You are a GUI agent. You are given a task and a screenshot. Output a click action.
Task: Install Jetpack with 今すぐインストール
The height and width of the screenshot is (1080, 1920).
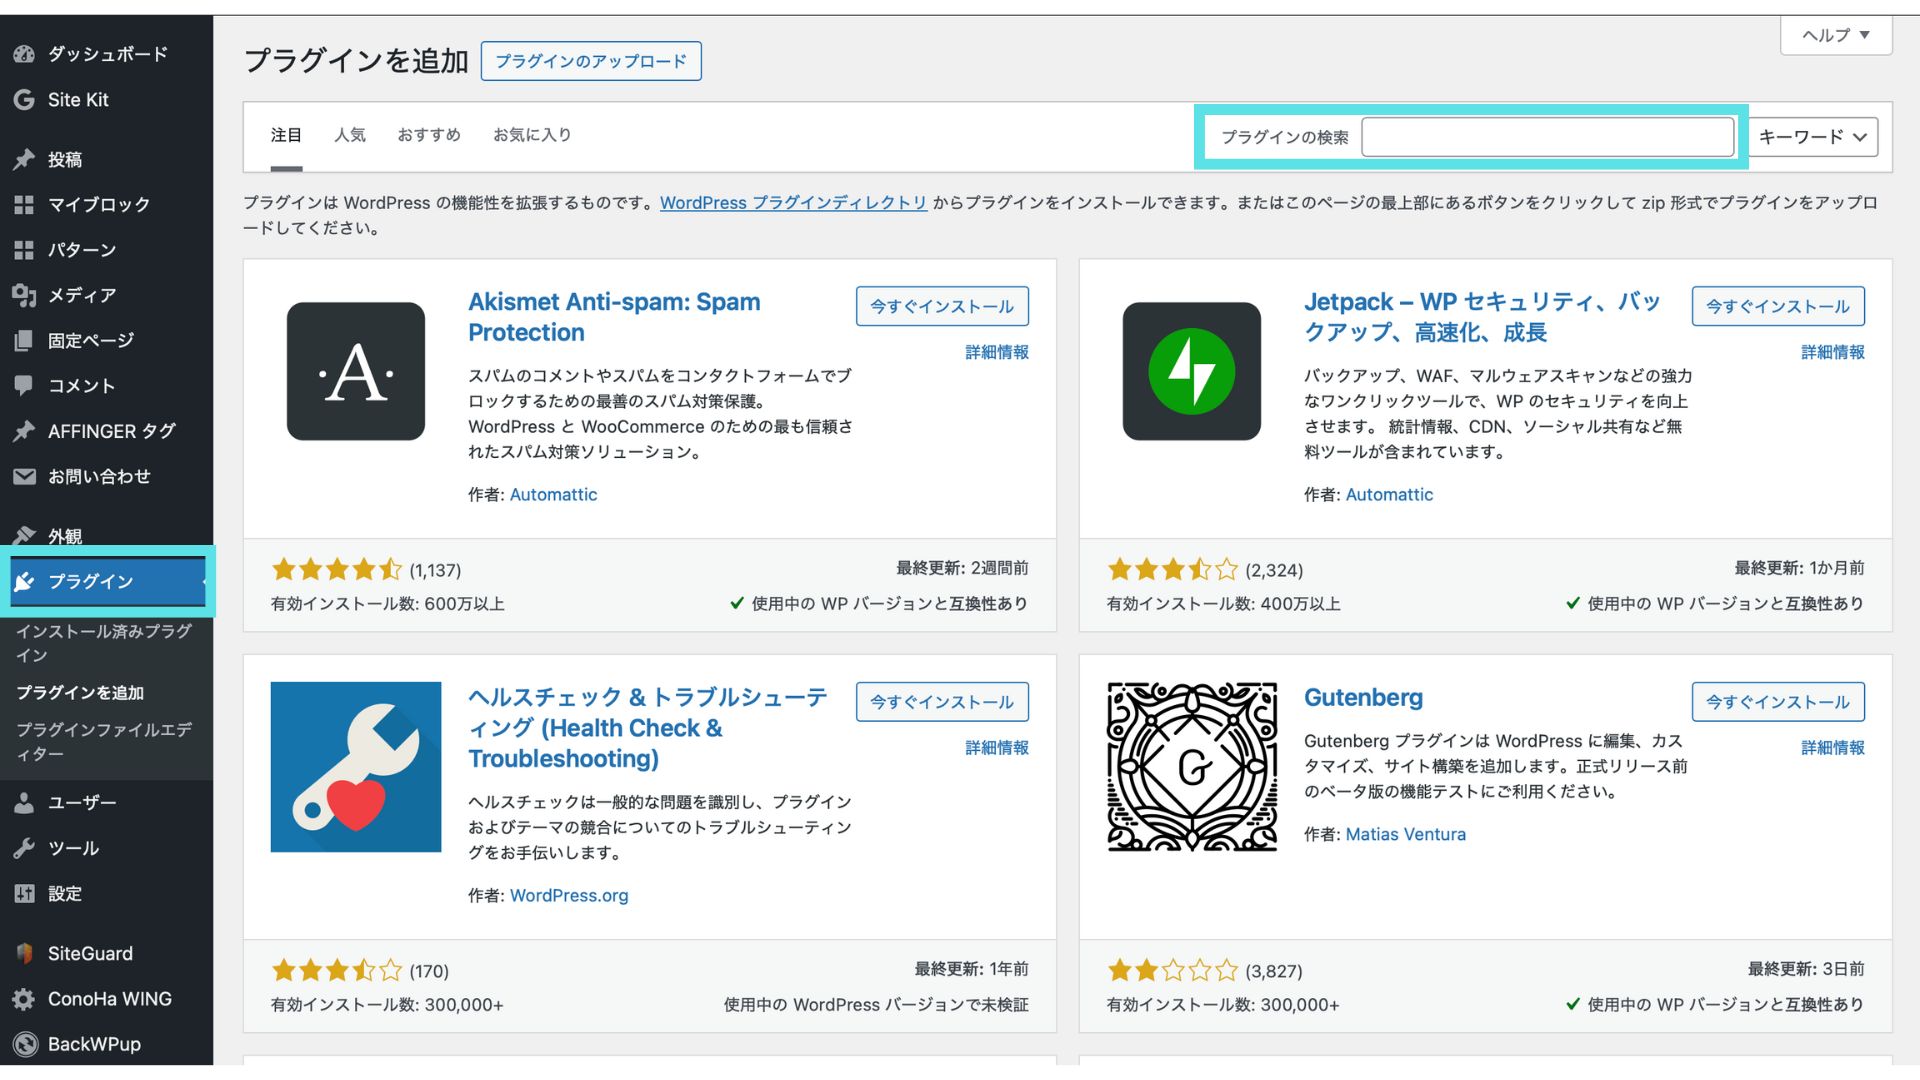click(x=1778, y=306)
